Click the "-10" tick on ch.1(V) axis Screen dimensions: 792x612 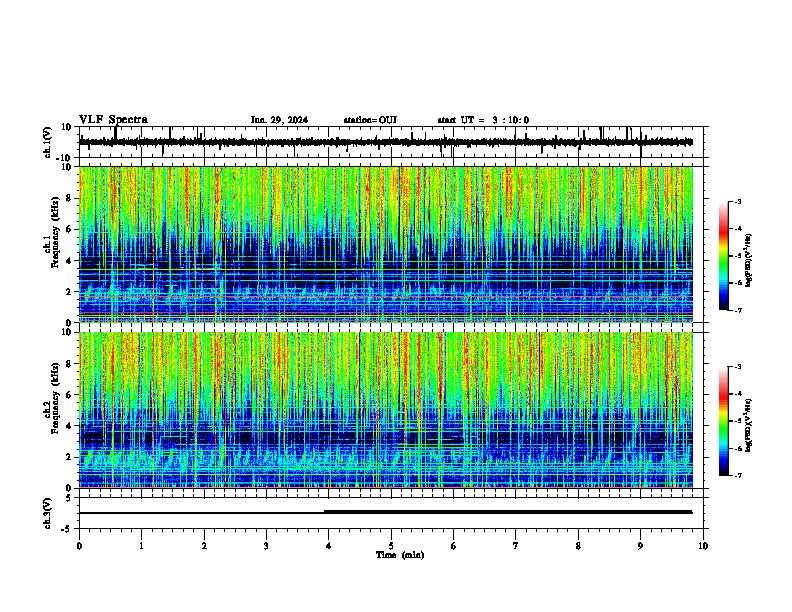pos(65,158)
